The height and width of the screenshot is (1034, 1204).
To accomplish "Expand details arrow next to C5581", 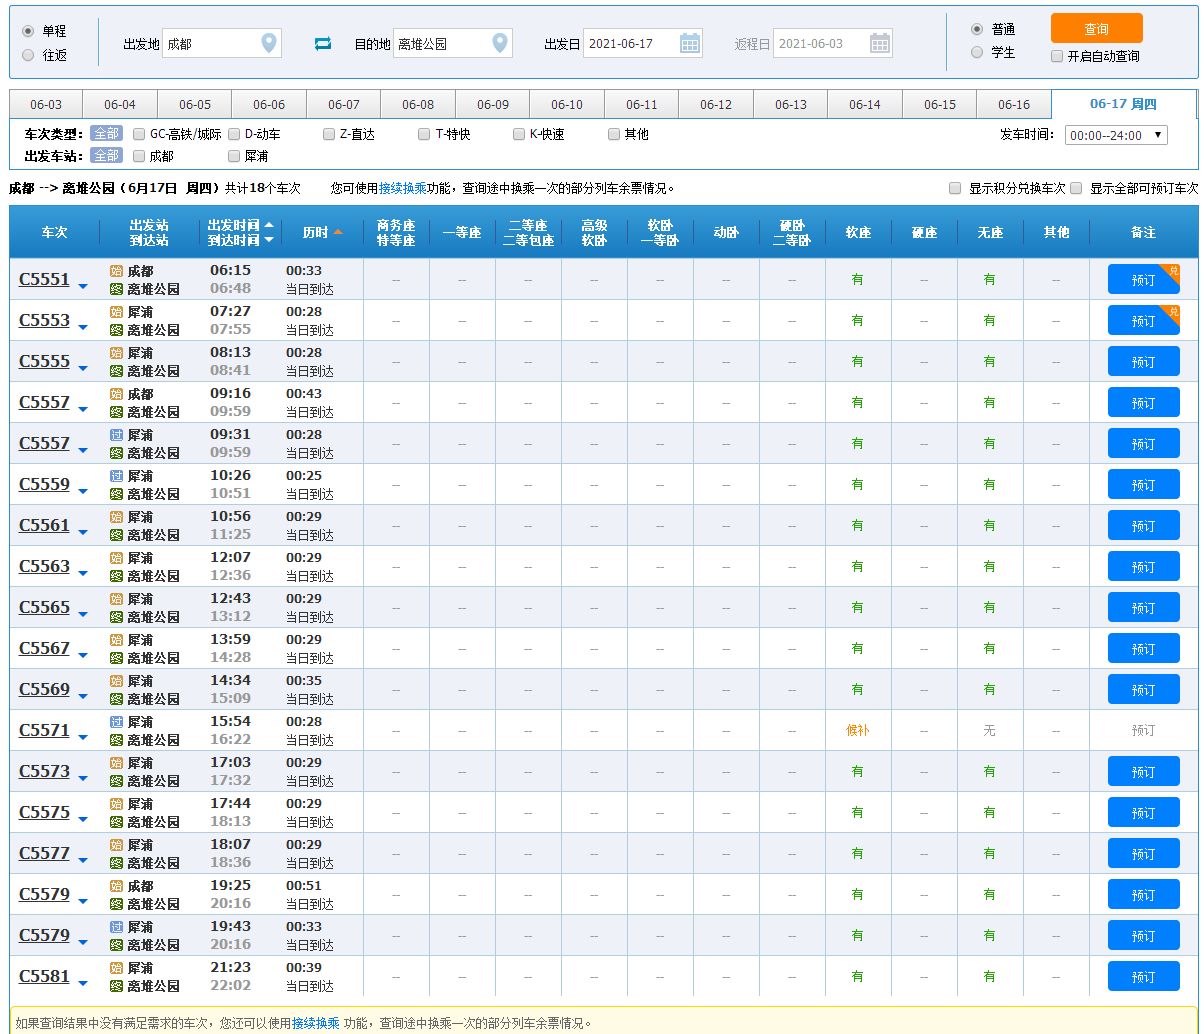I will (83, 983).
